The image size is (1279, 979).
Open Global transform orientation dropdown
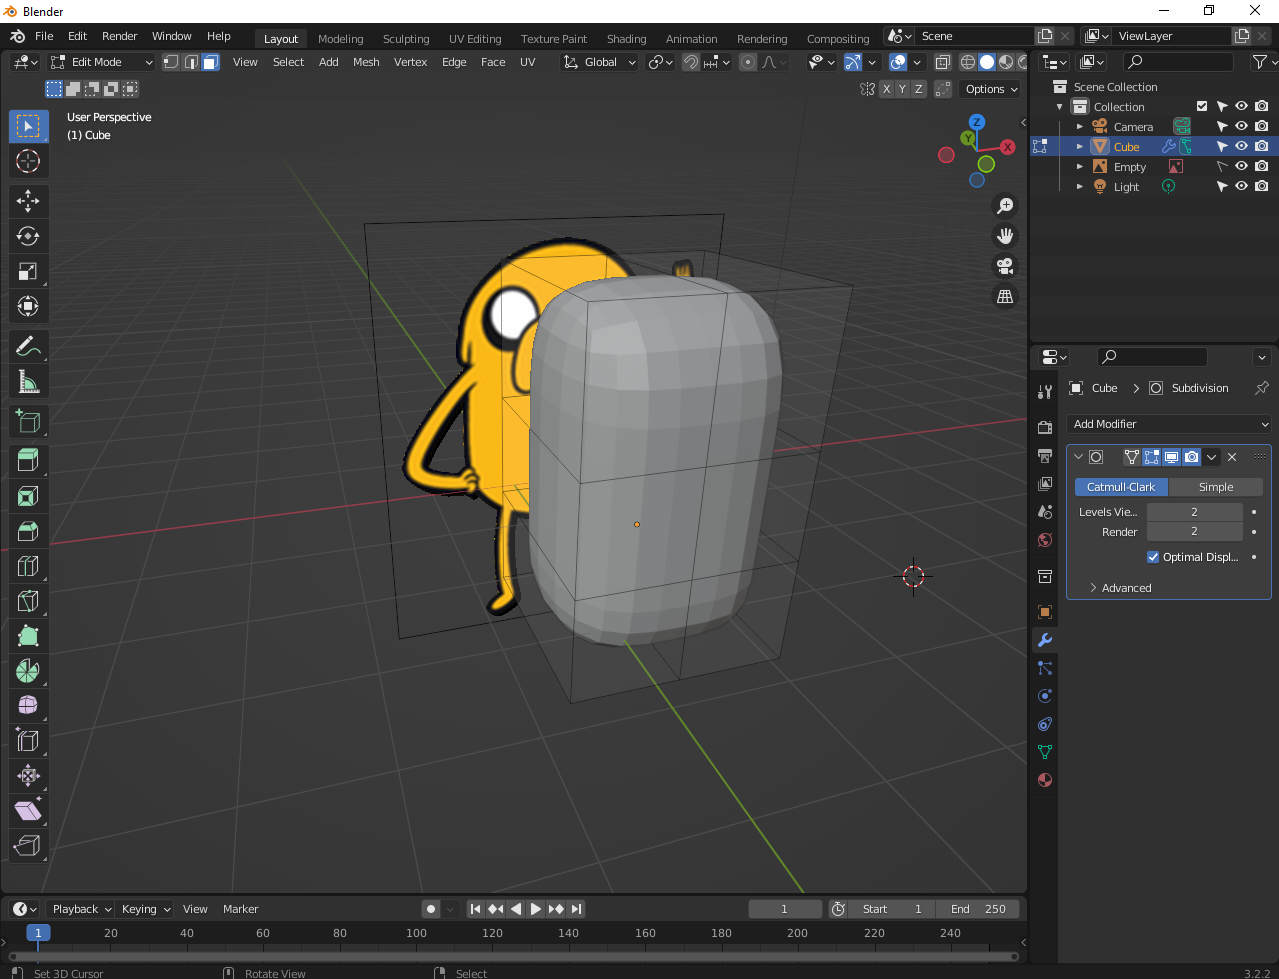click(x=599, y=62)
